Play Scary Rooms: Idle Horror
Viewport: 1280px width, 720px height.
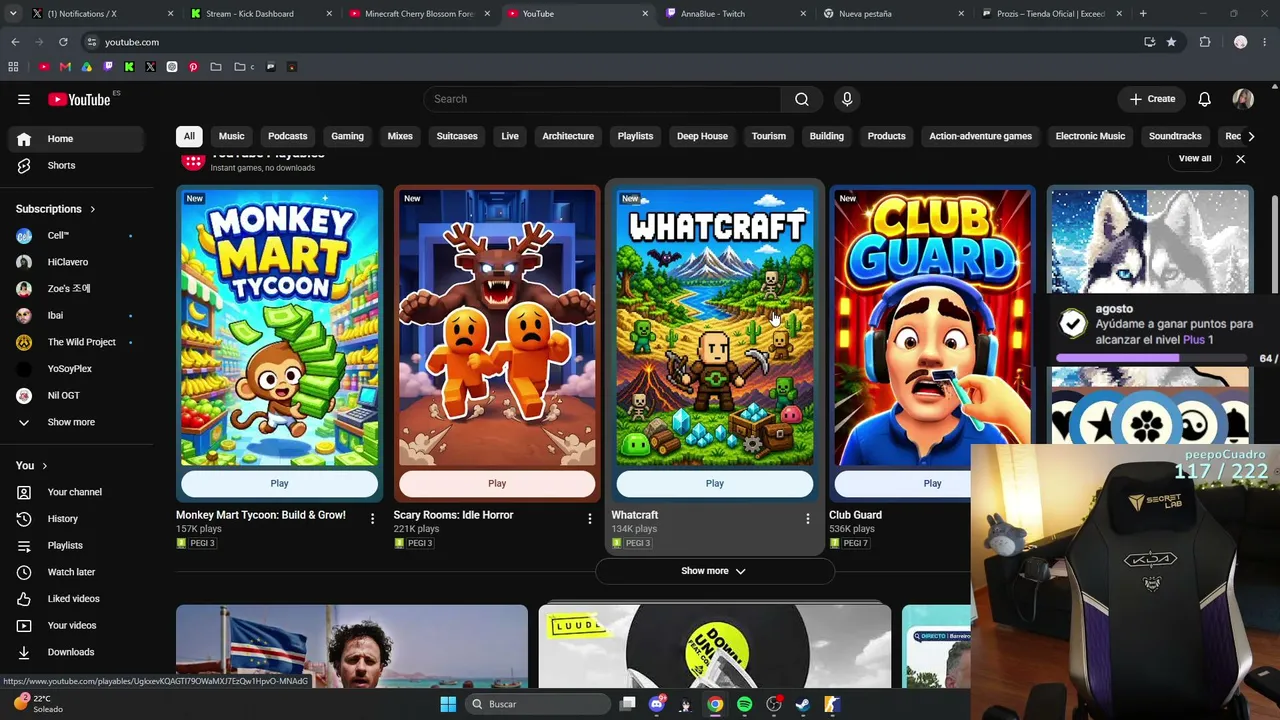point(497,483)
